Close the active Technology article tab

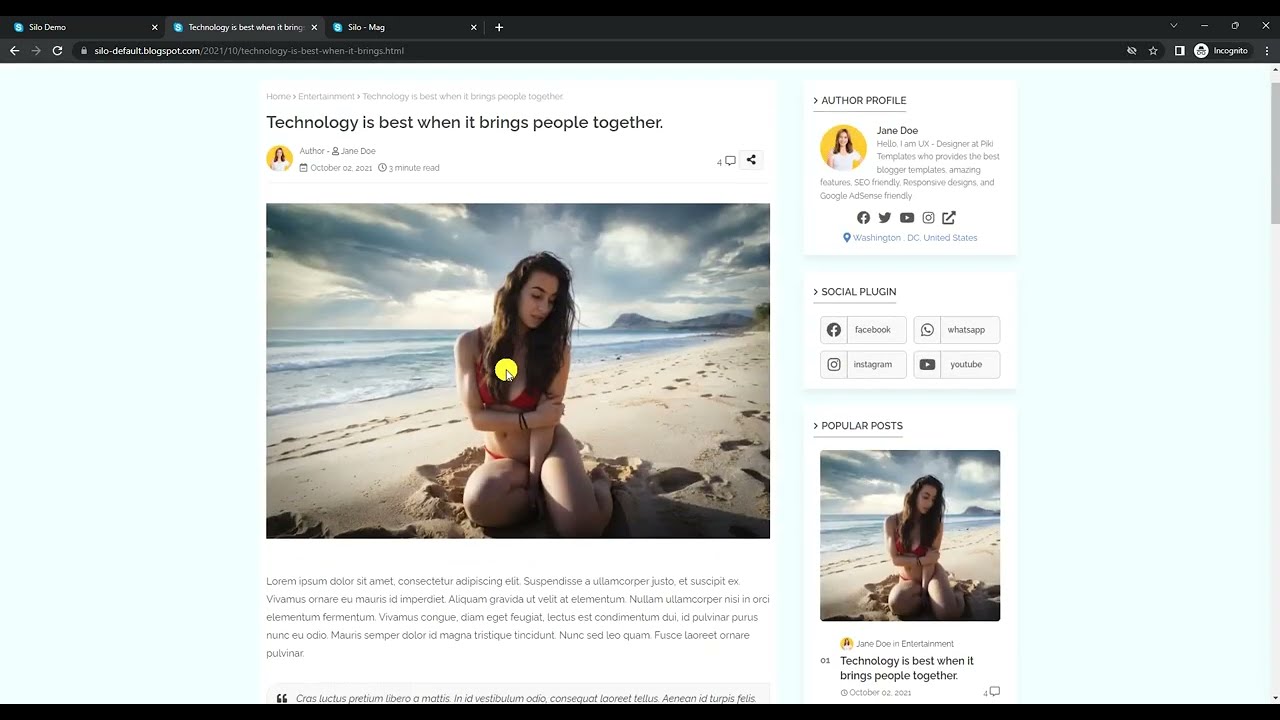(313, 27)
